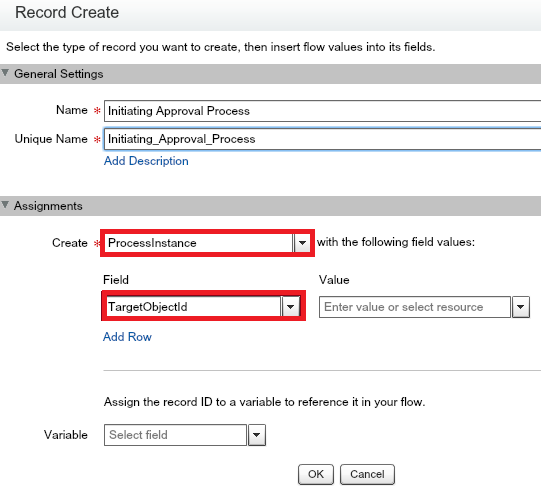
Task: Click the Enter value or select resource field
Action: (x=415, y=307)
